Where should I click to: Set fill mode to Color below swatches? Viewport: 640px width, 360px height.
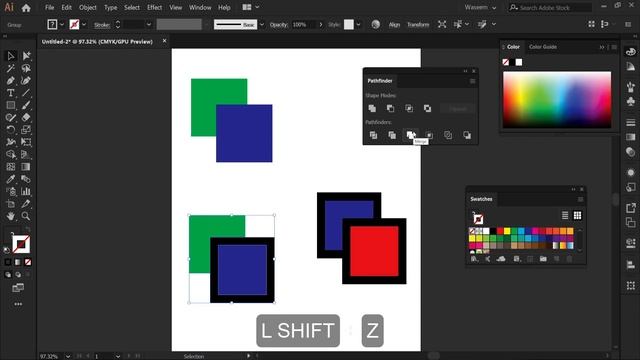8,262
